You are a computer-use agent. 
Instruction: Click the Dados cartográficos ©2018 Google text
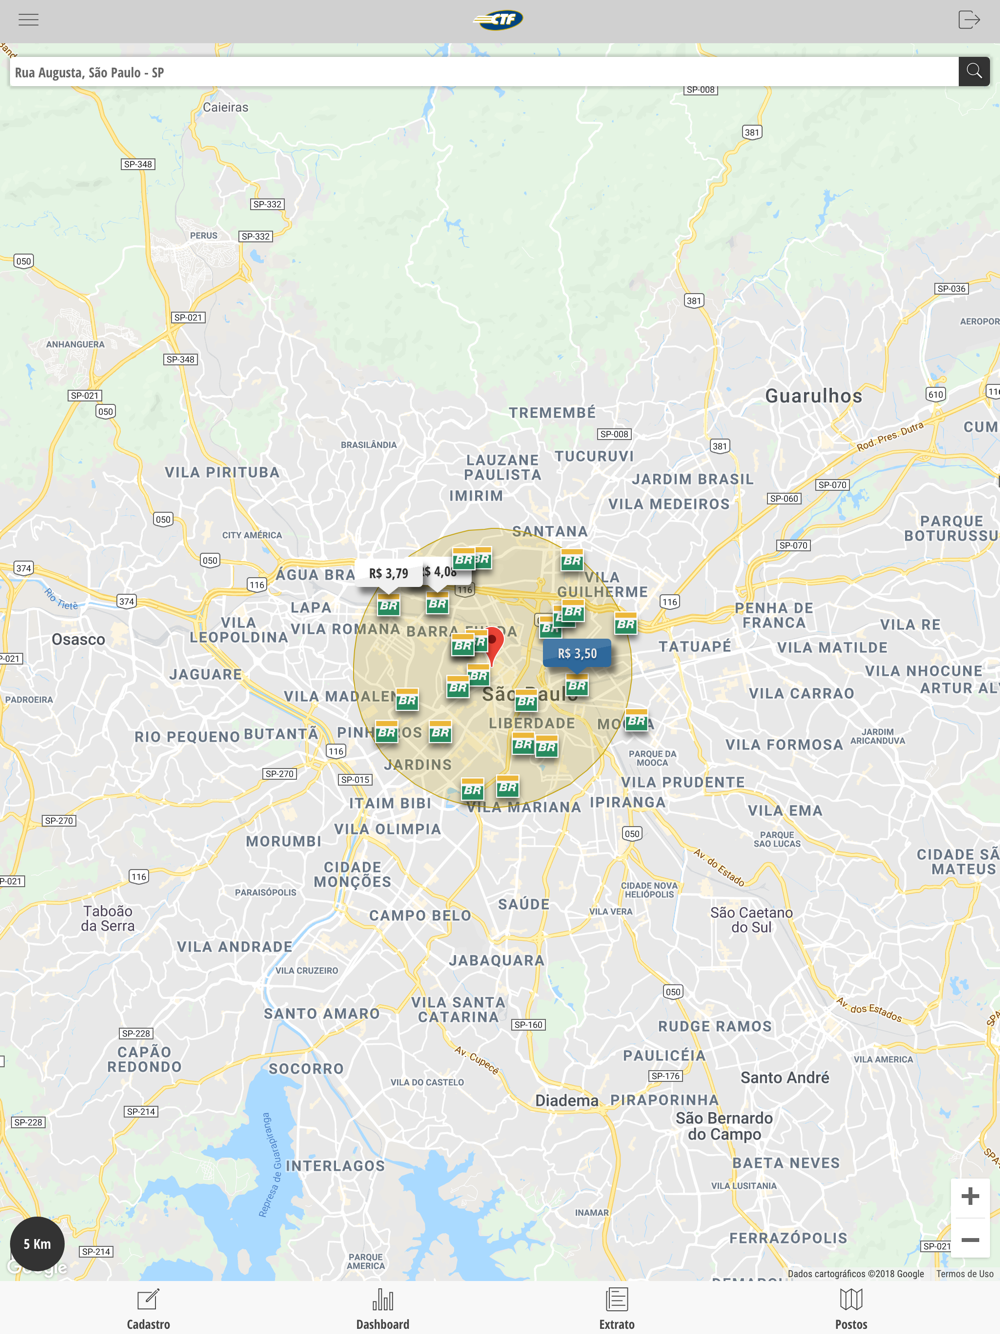point(856,1274)
